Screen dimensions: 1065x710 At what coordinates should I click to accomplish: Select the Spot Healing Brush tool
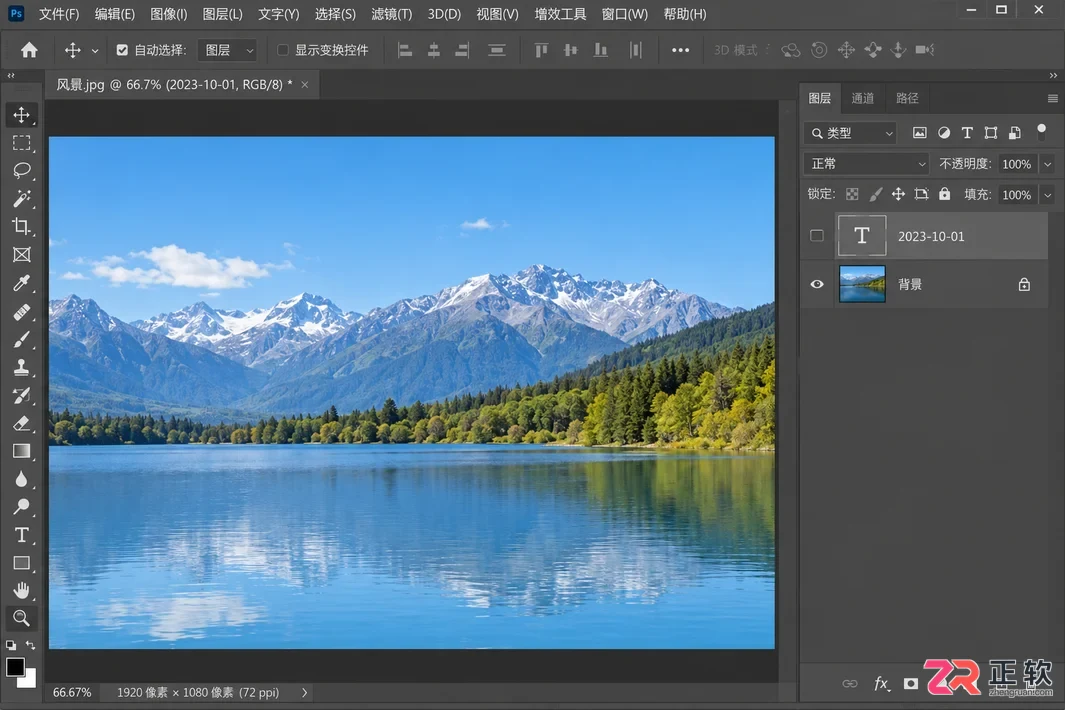pyautogui.click(x=22, y=312)
